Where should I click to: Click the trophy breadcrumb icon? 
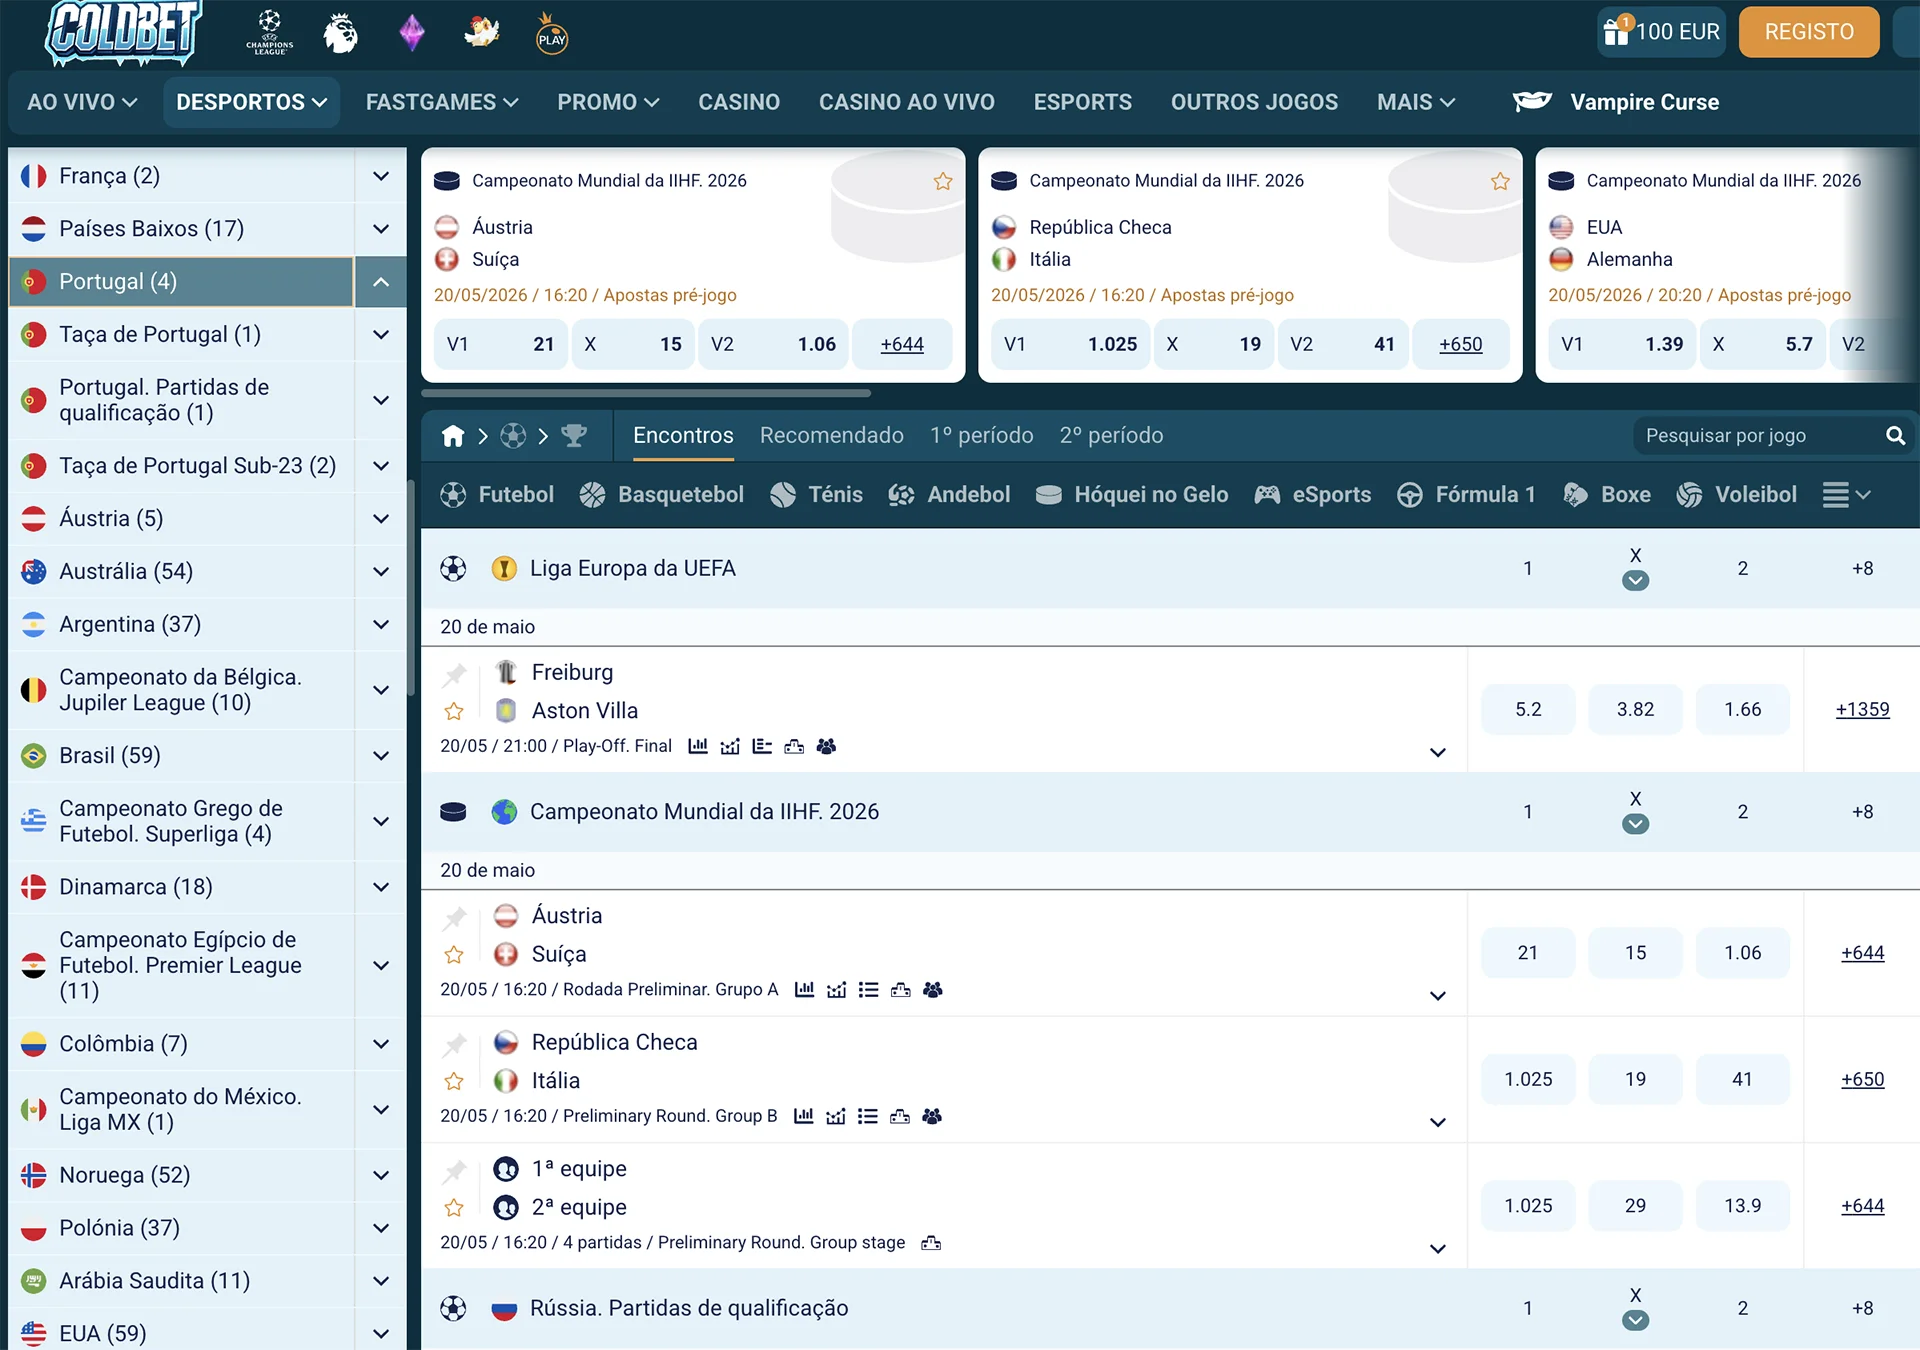coord(574,435)
